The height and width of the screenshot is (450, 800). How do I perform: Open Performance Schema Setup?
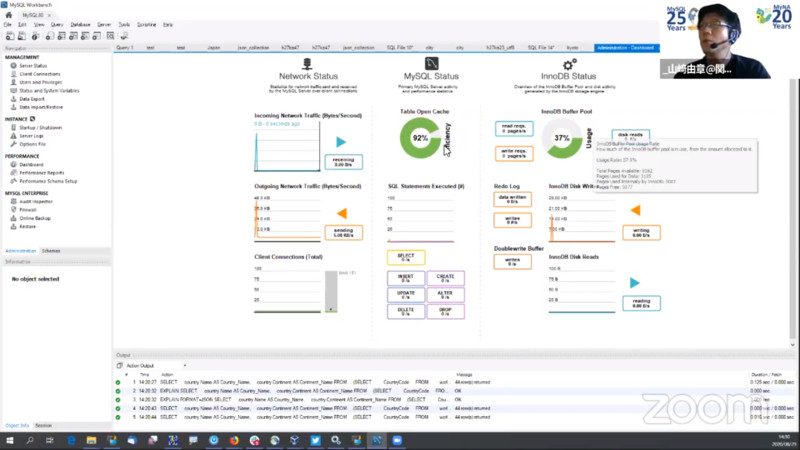tap(48, 181)
